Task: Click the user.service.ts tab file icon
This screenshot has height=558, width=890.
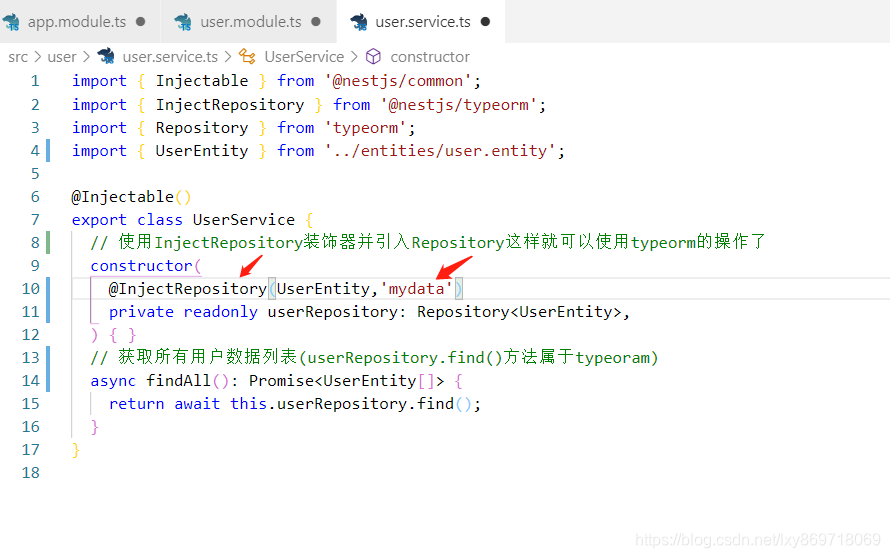Action: [x=359, y=22]
